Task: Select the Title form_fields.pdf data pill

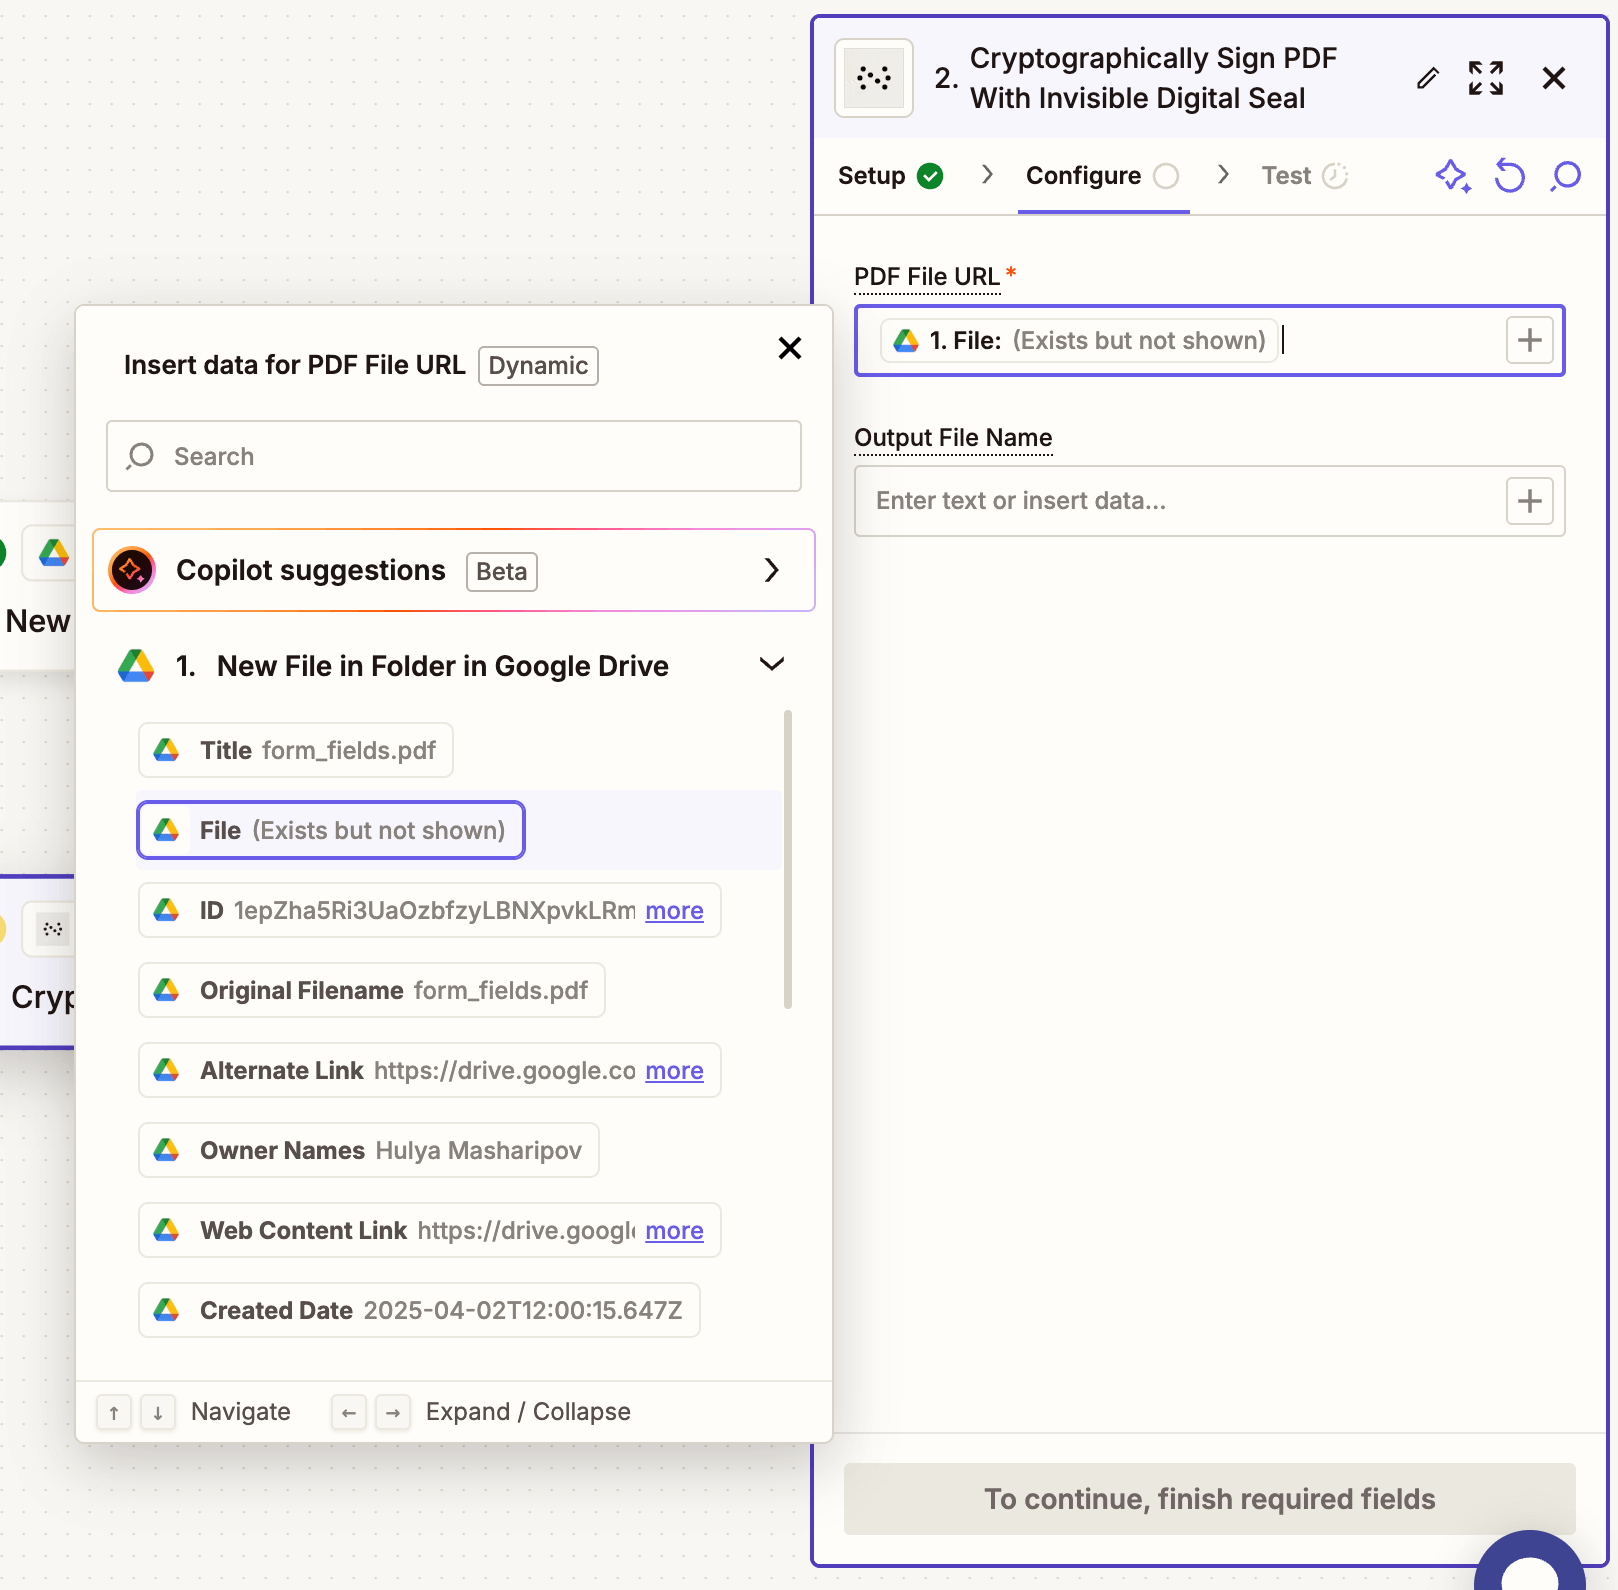Action: pyautogui.click(x=296, y=750)
